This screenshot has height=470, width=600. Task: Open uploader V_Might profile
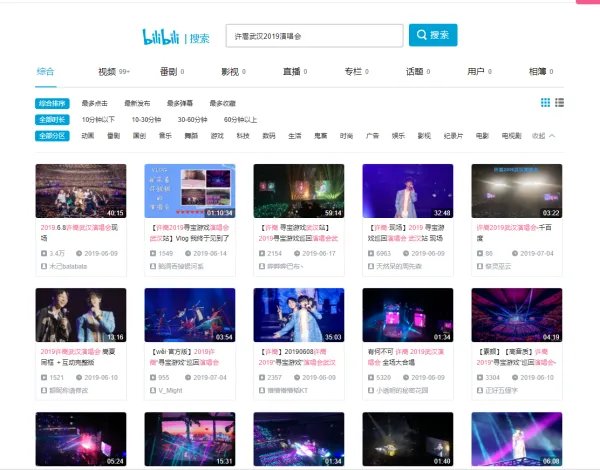[x=170, y=390]
